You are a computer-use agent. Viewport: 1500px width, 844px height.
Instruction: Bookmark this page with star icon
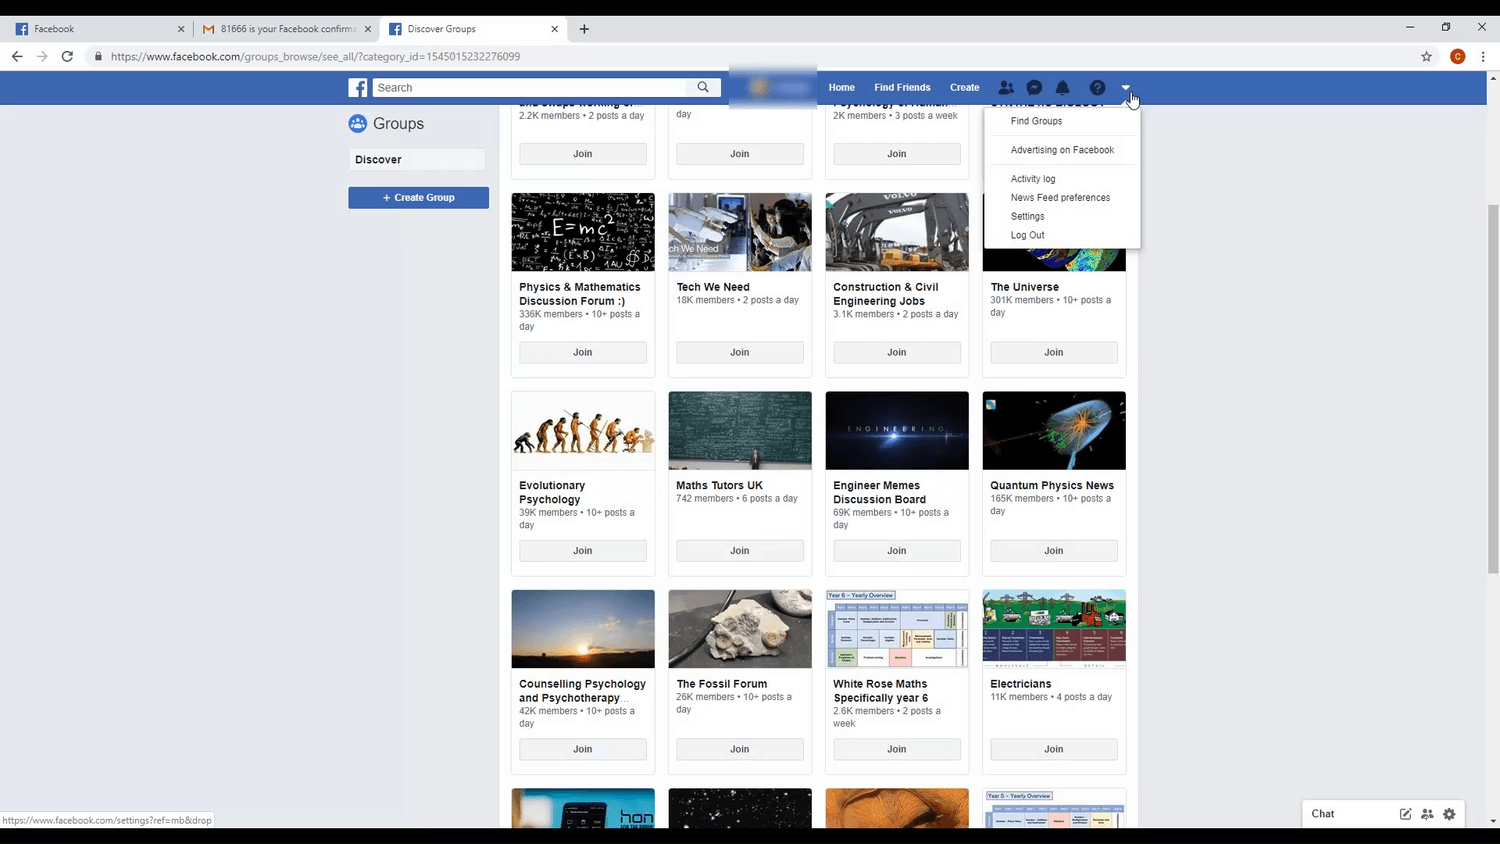1427,57
